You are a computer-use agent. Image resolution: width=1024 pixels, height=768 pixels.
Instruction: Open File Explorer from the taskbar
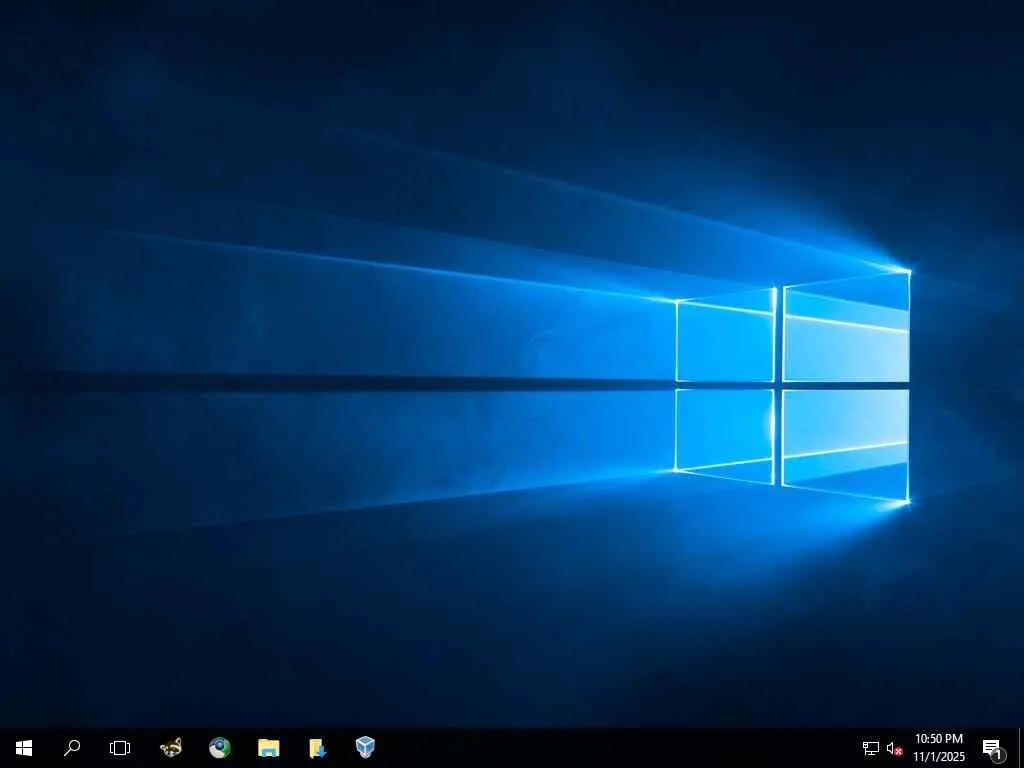click(268, 748)
